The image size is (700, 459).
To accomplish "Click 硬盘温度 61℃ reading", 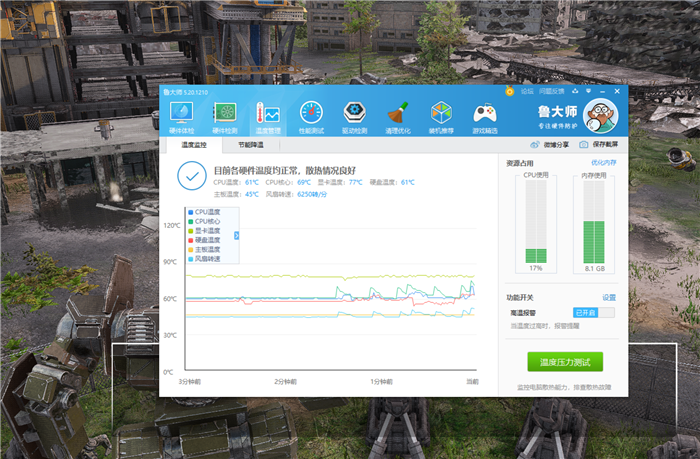I will point(392,182).
